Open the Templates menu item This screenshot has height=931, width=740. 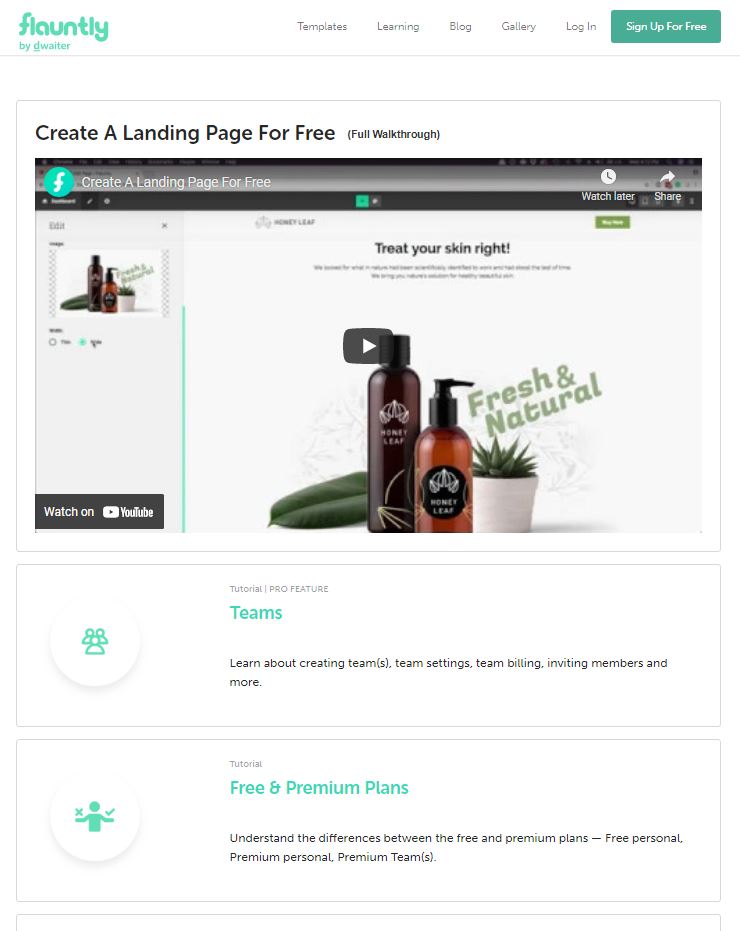(x=322, y=26)
